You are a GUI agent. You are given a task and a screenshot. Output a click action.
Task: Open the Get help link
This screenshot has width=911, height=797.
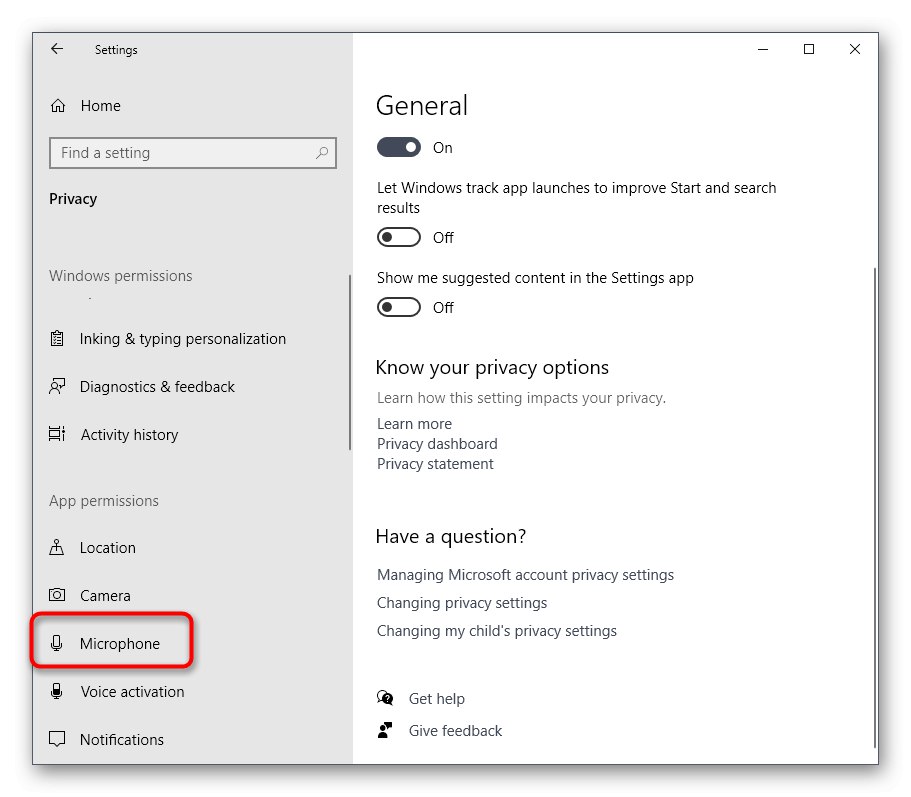tap(436, 699)
